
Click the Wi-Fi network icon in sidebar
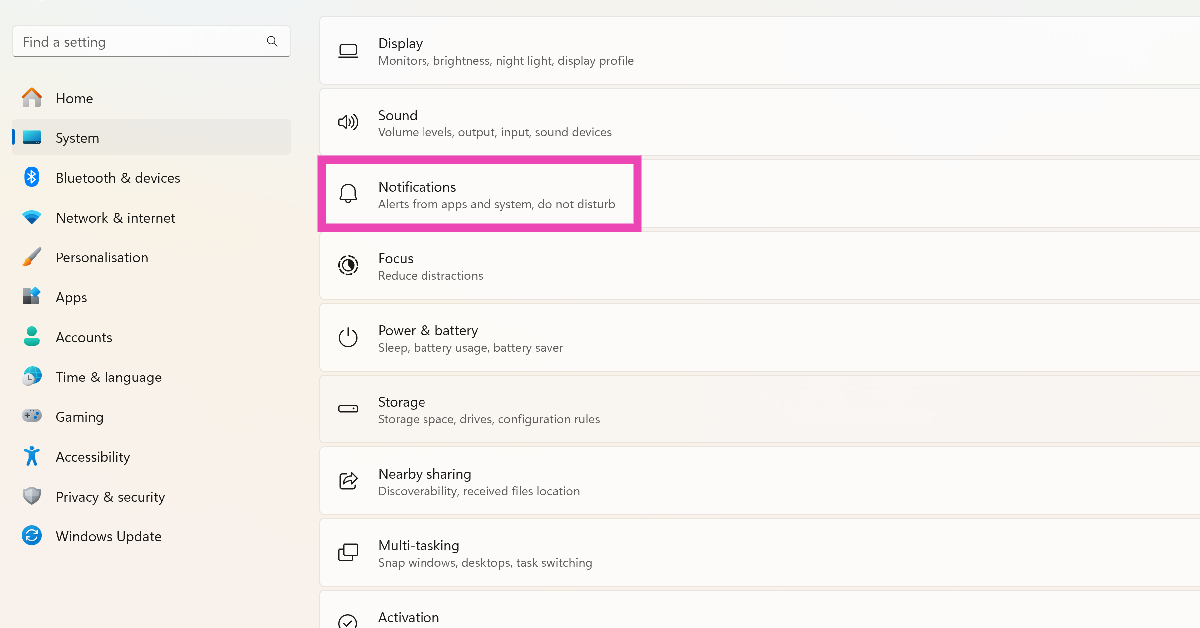[x=32, y=218]
